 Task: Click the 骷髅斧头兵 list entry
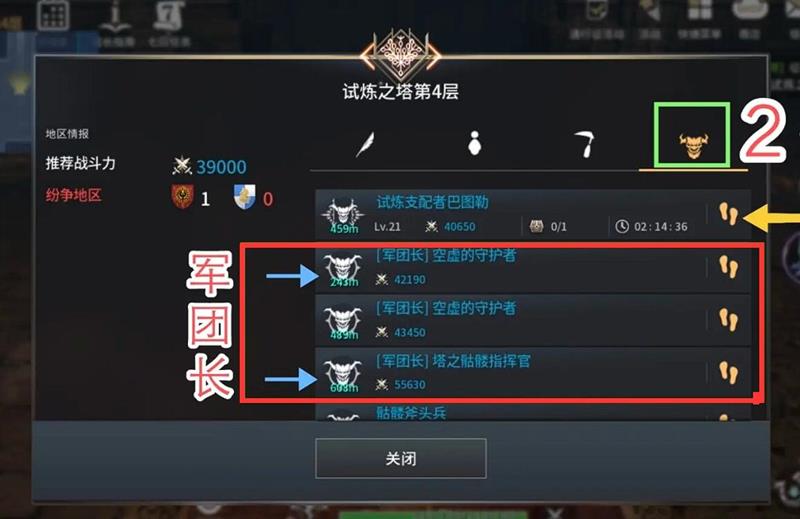[x=533, y=411]
